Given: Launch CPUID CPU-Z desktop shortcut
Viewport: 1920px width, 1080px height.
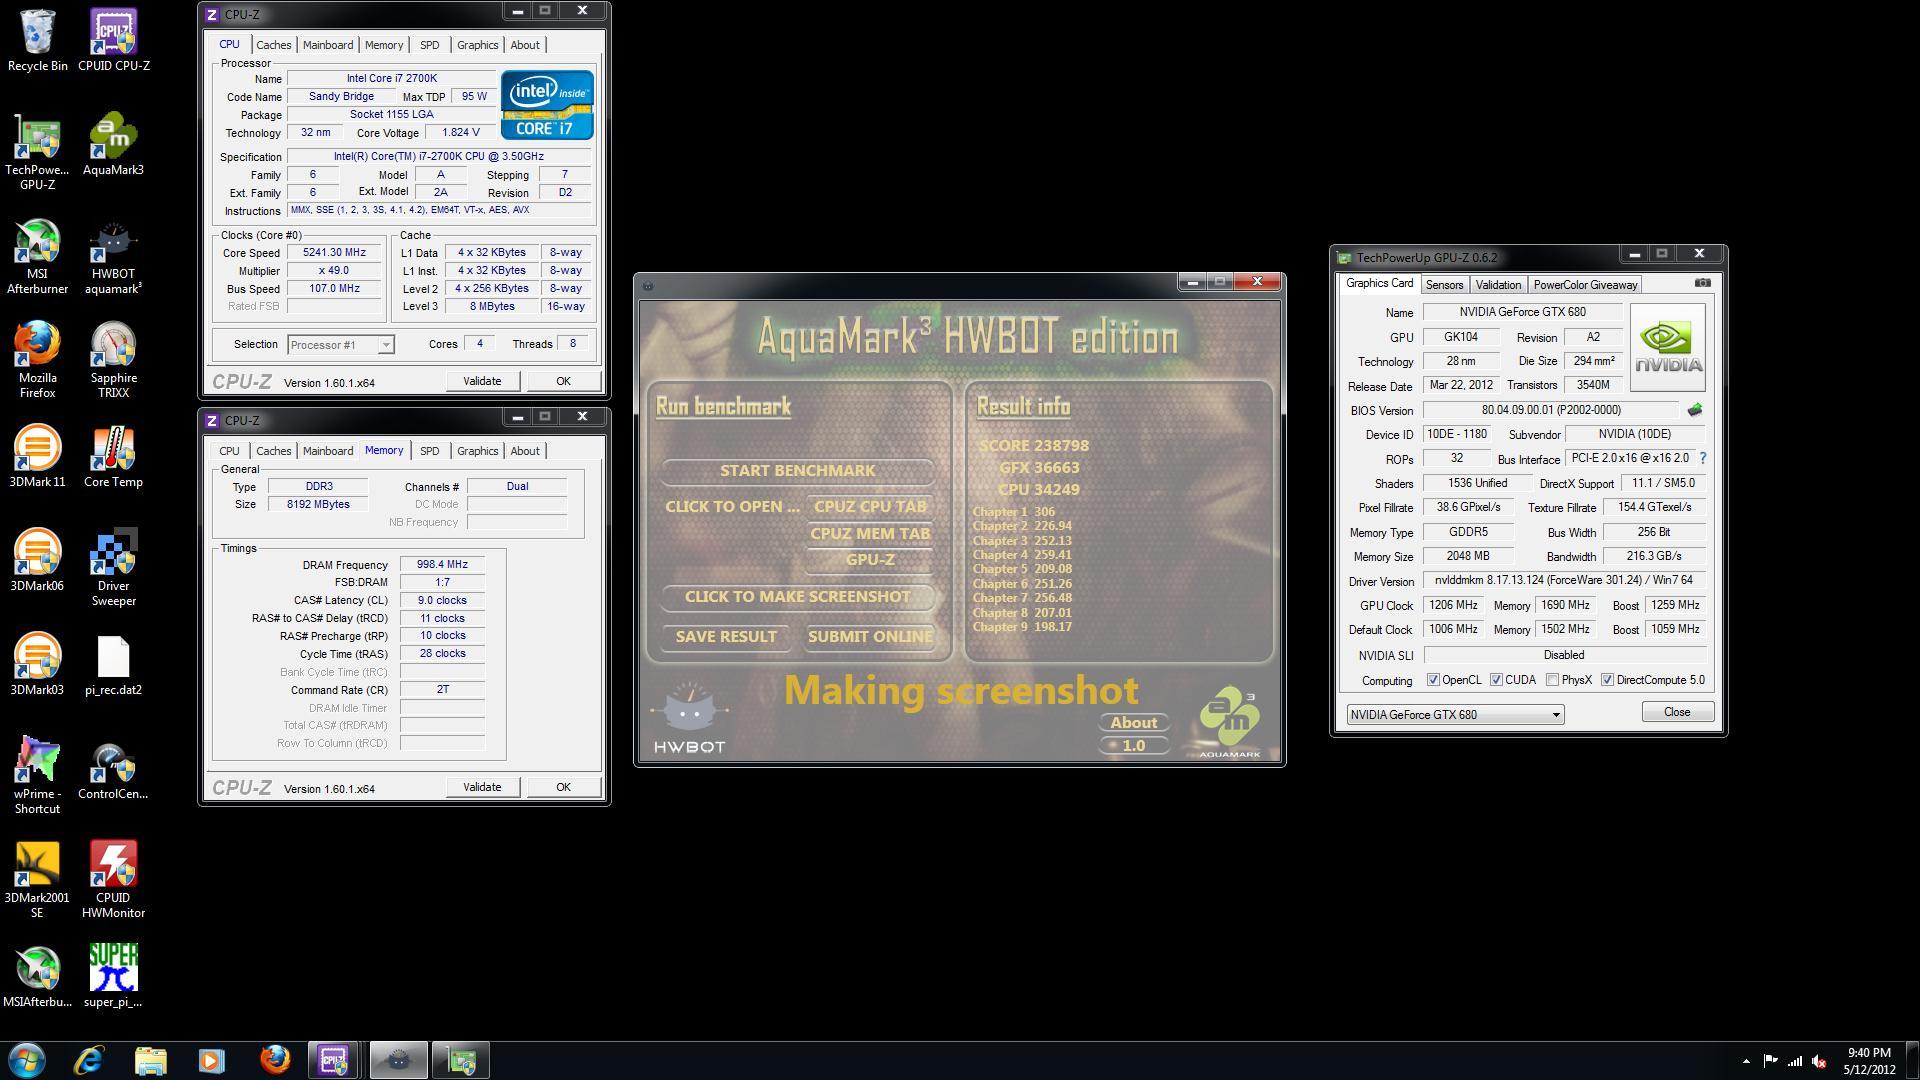Looking at the screenshot, I should (113, 41).
